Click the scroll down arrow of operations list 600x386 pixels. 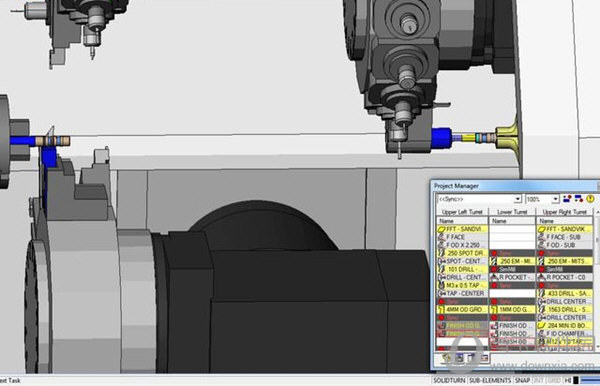[597, 346]
